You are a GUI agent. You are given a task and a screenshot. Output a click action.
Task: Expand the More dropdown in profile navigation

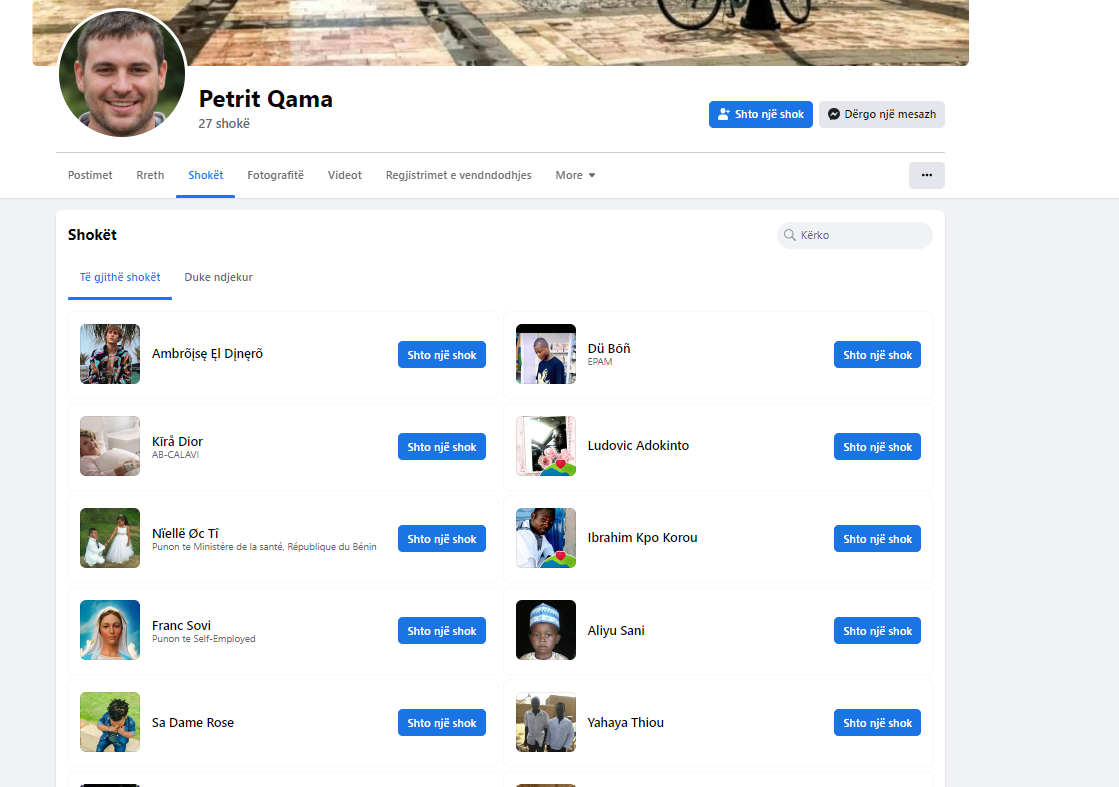pos(575,175)
